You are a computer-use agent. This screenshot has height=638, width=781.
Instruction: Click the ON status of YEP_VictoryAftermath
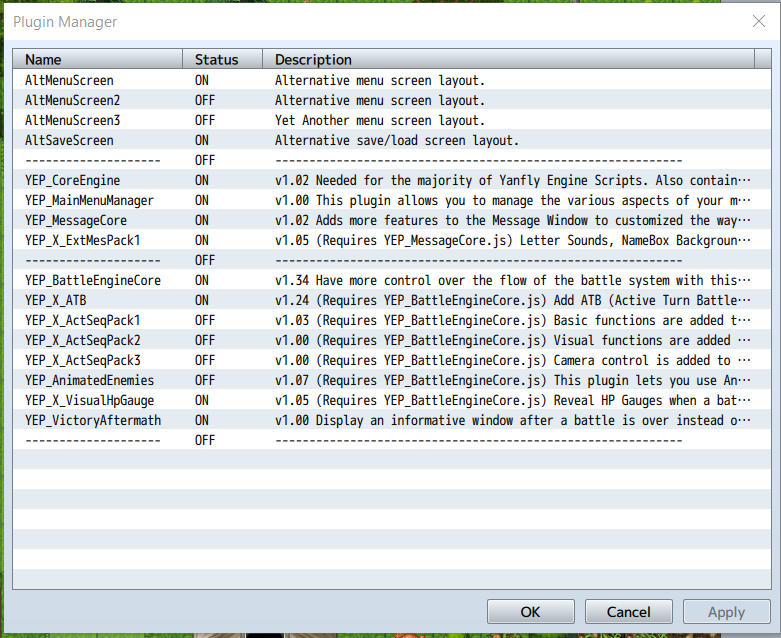tap(202, 420)
